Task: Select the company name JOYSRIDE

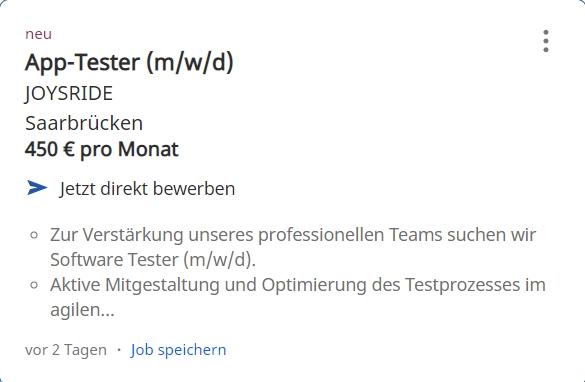Action: tap(69, 93)
